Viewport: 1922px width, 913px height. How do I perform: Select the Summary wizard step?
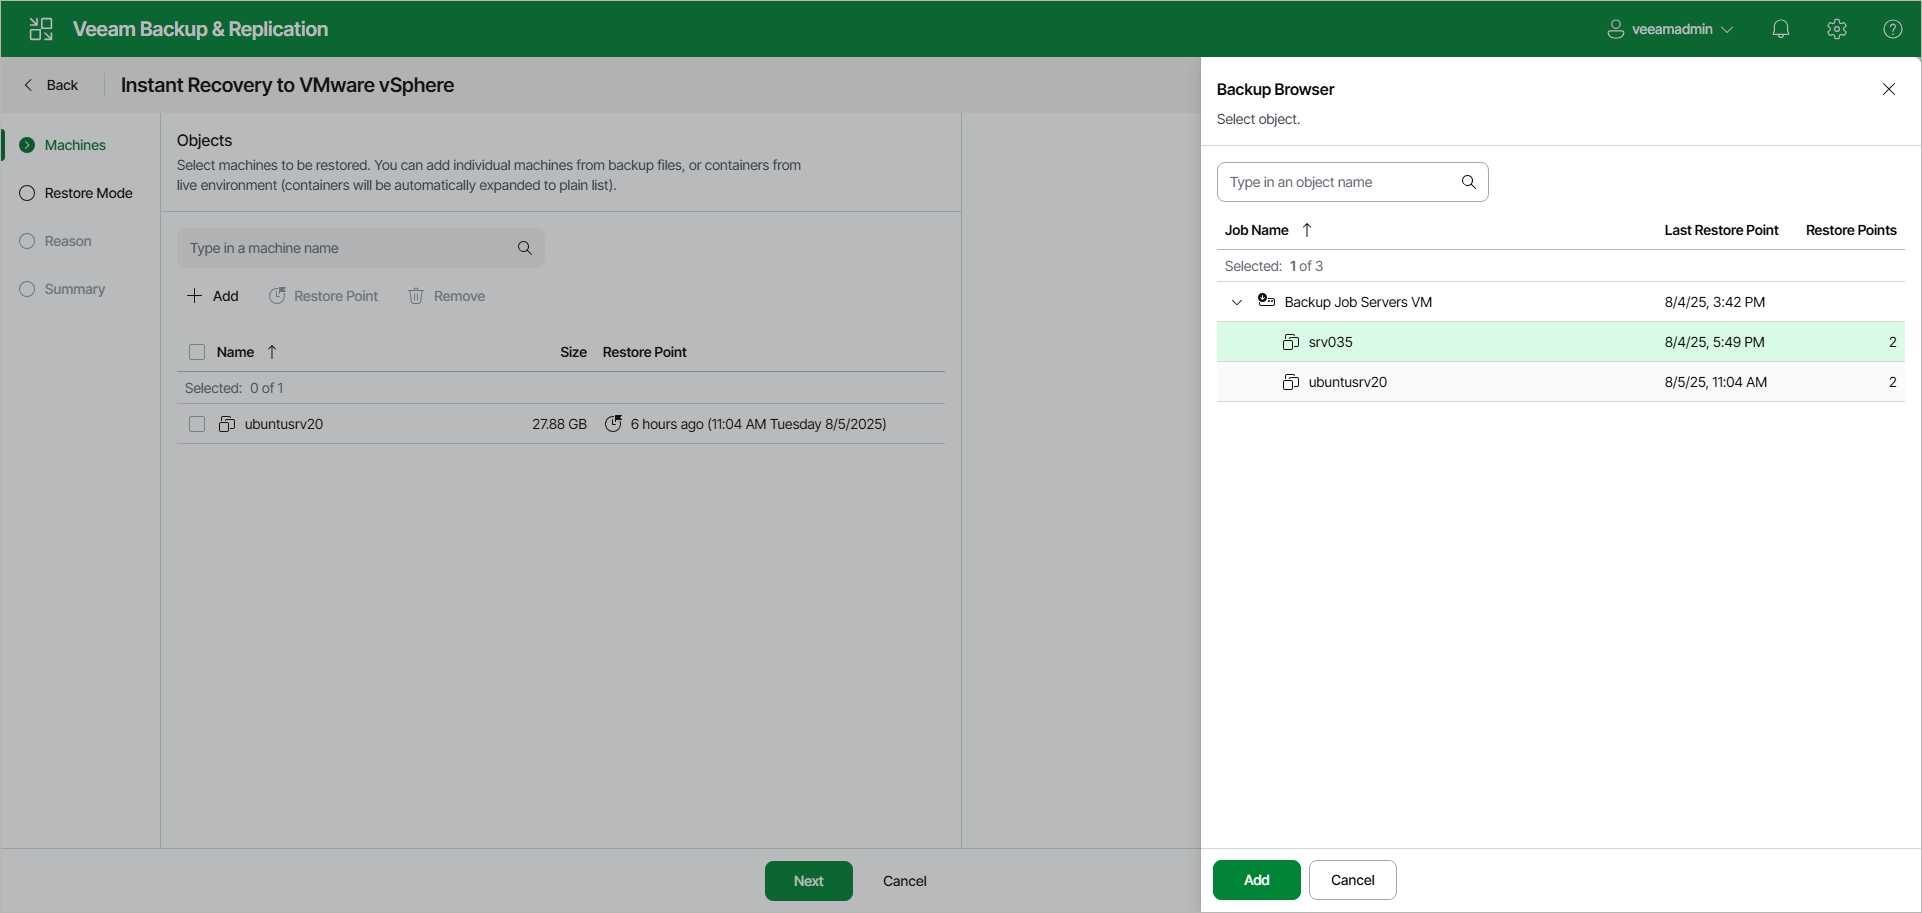pos(62,289)
